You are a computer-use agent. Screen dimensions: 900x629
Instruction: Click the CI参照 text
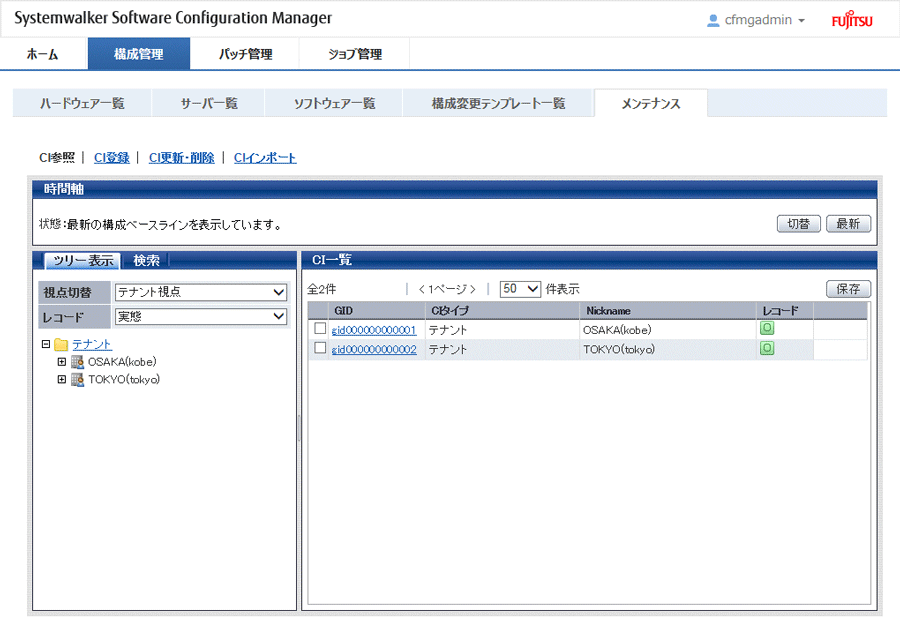57,158
